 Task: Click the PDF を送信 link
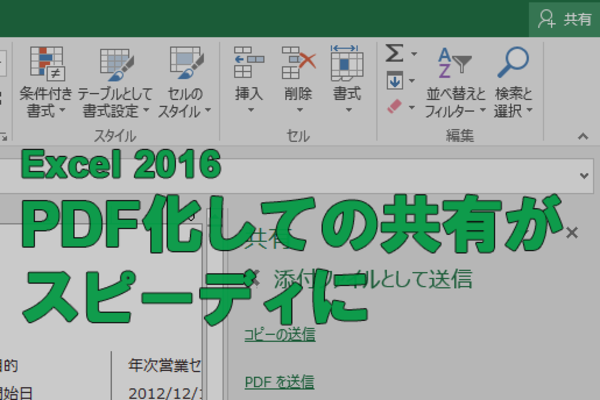pos(279,382)
